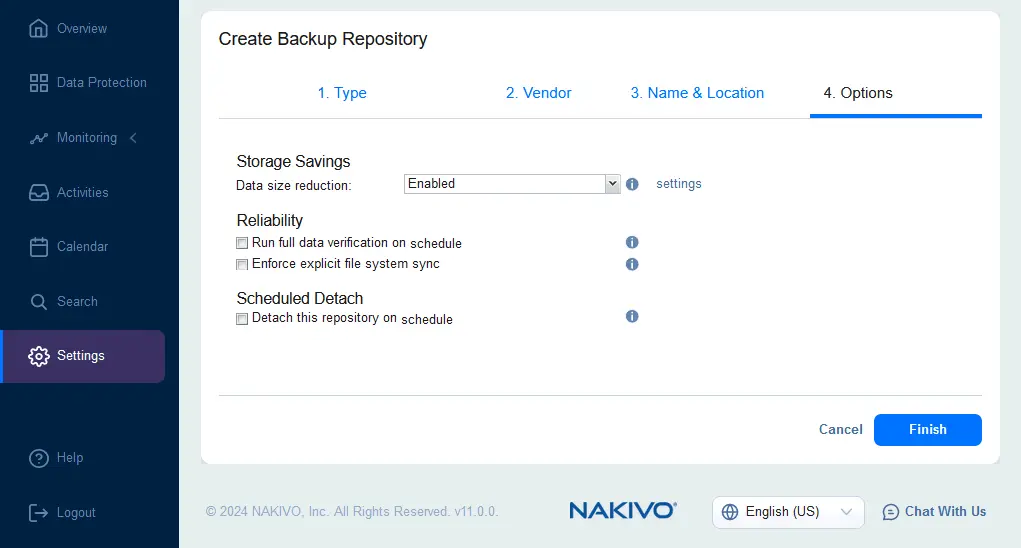
Task: Click info icon beside Data size reduction
Action: click(x=632, y=184)
